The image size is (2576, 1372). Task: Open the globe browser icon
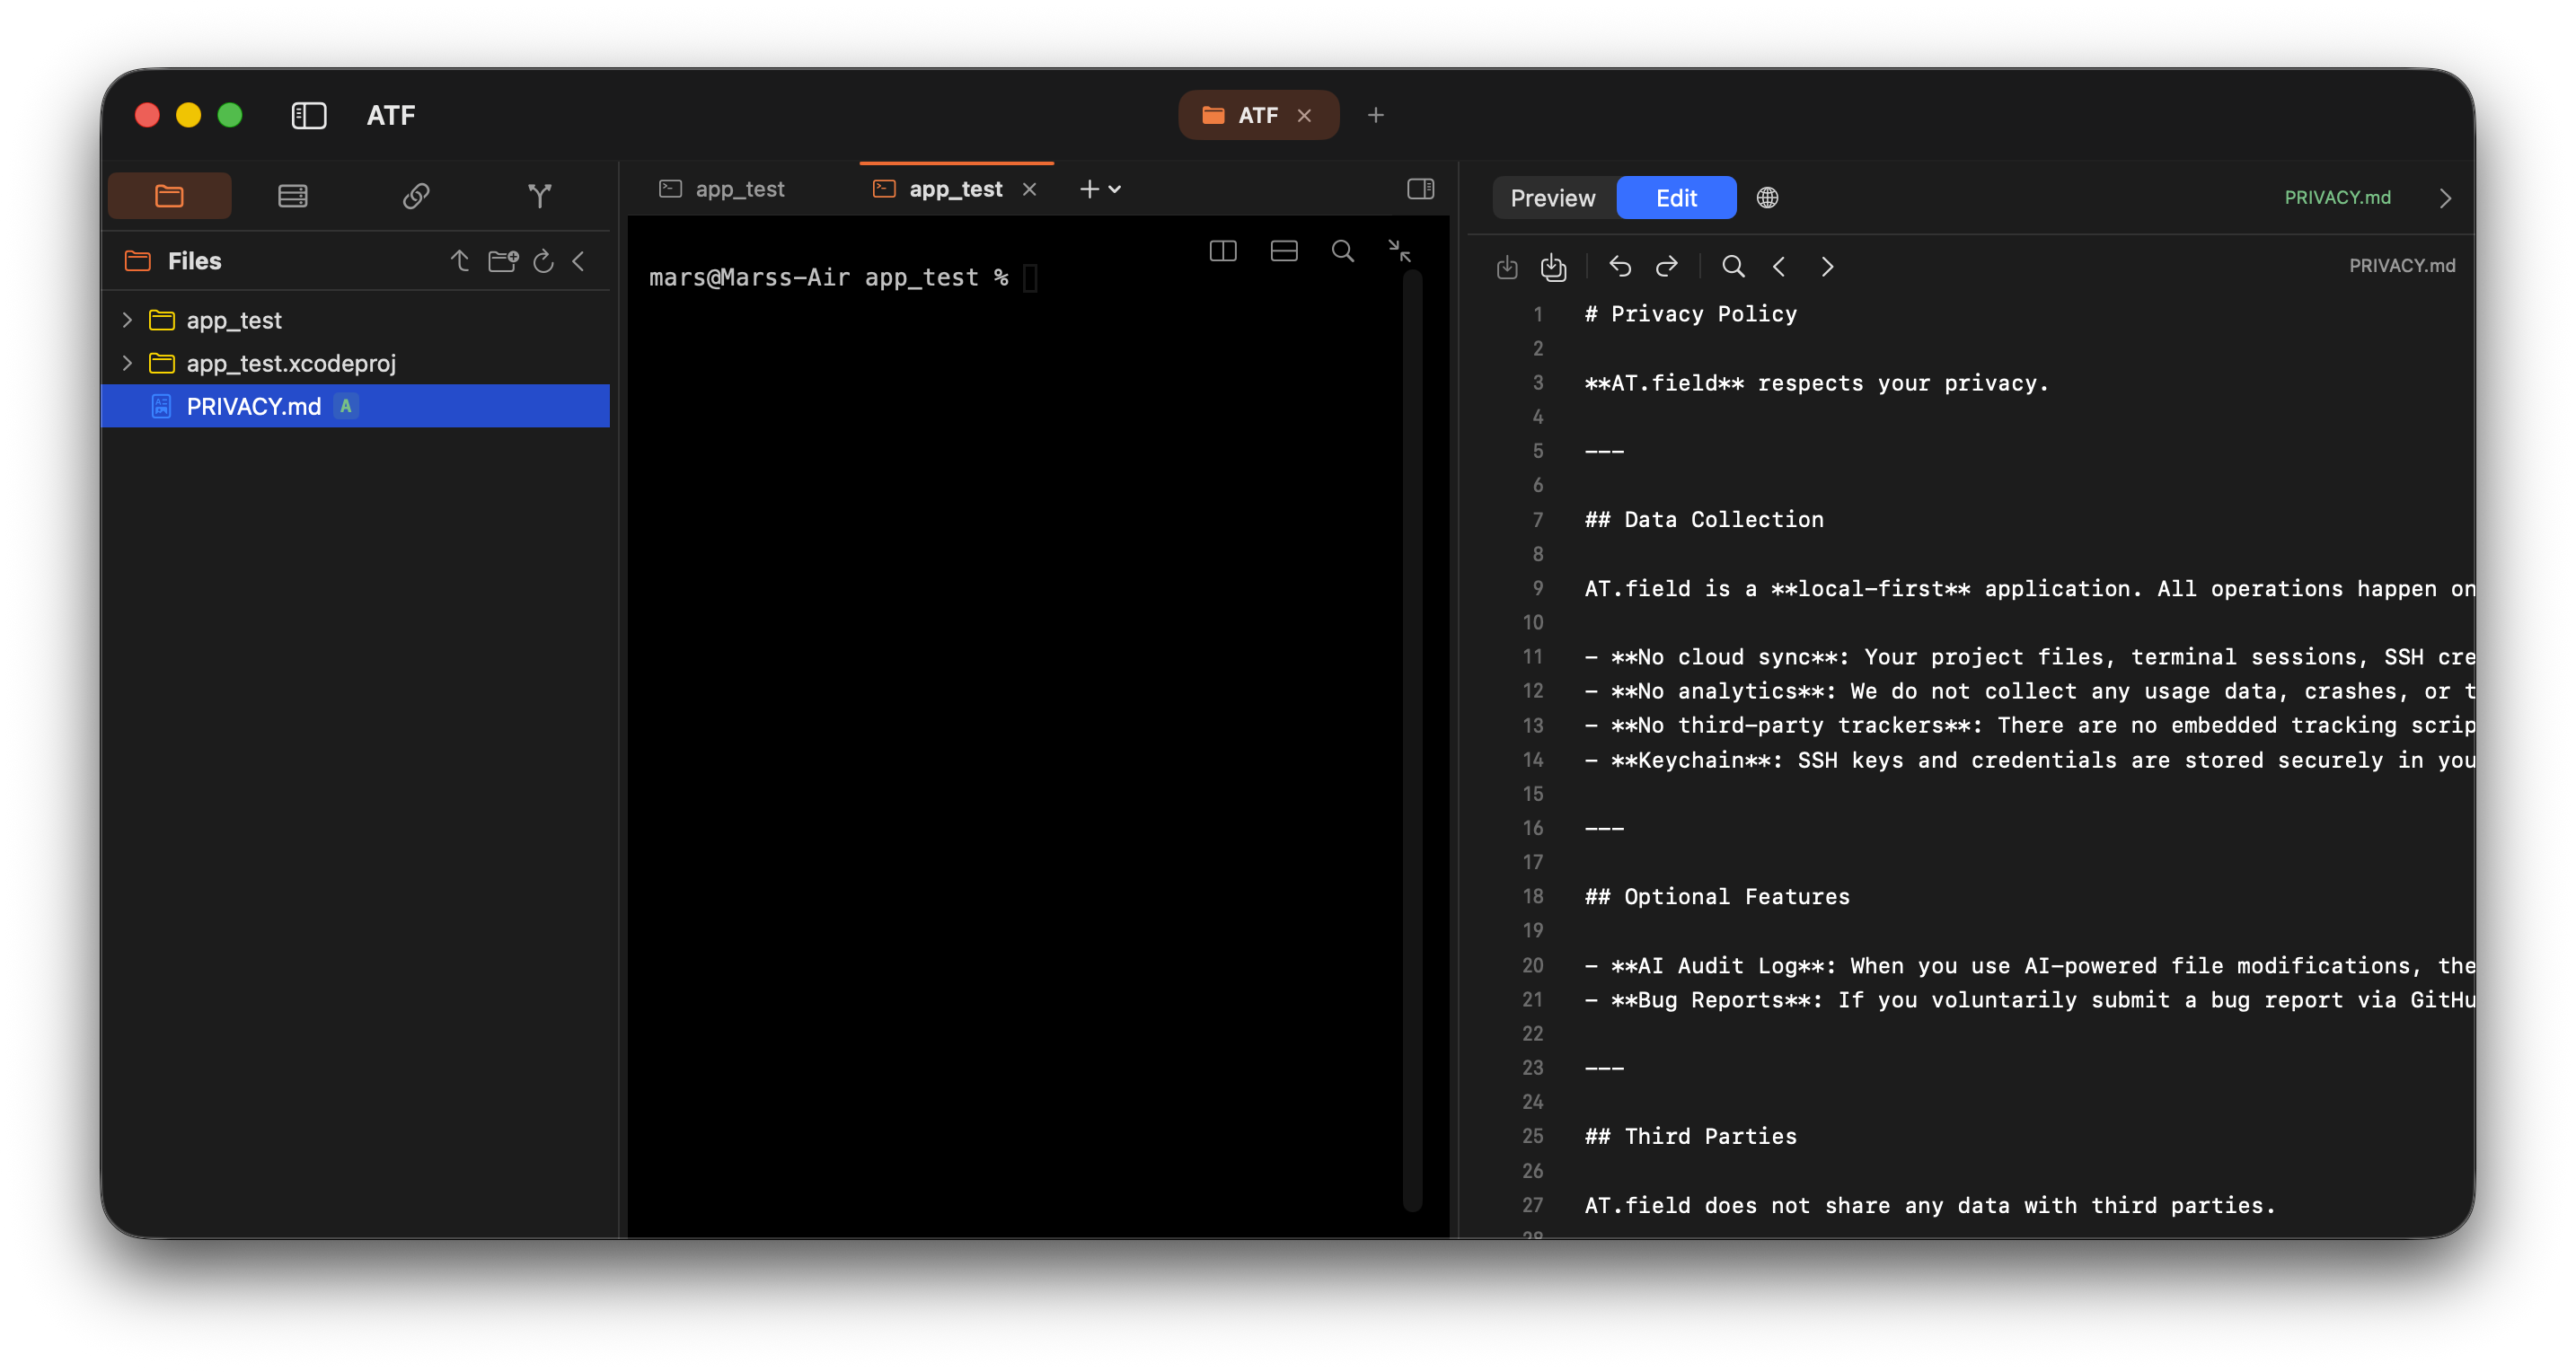coord(1767,198)
